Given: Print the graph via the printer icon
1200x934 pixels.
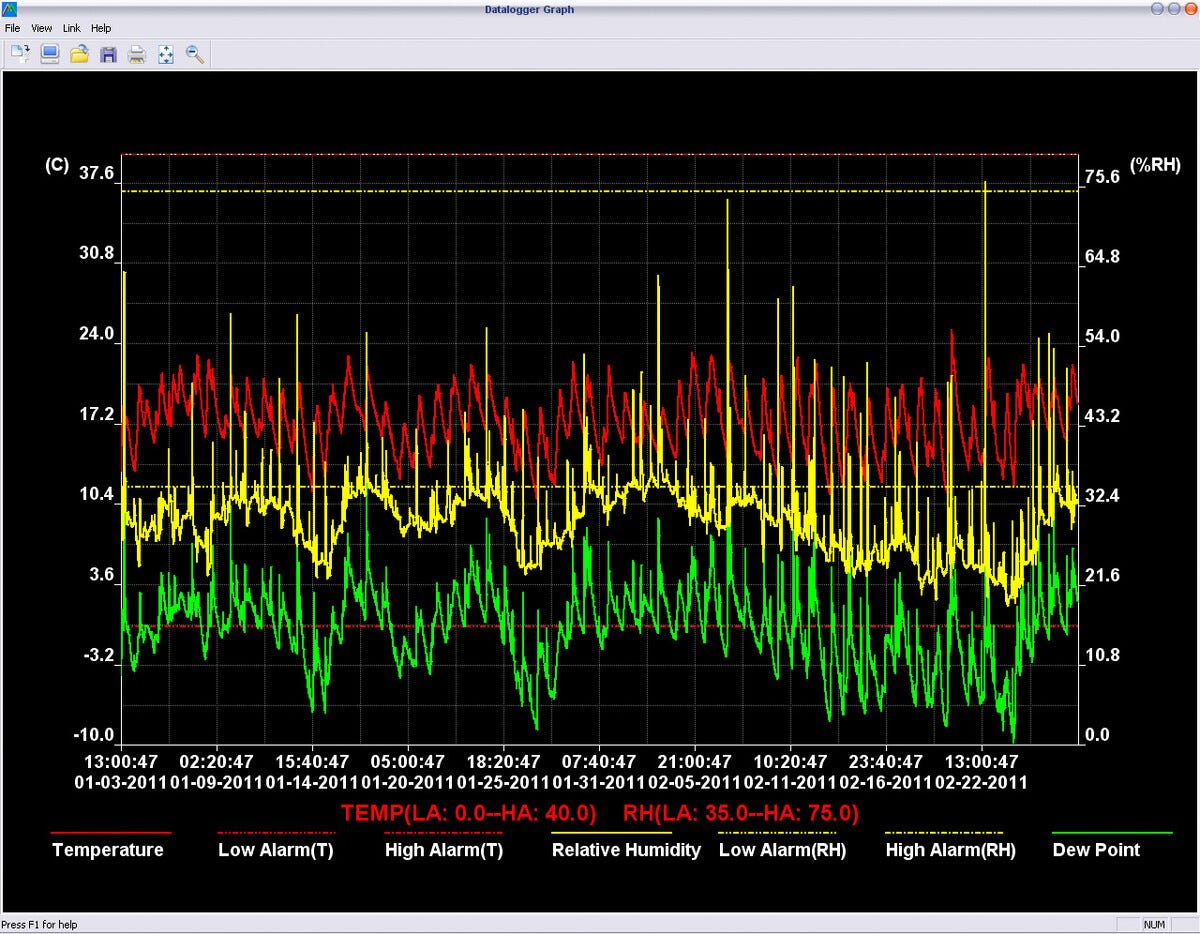Looking at the screenshot, I should pos(137,55).
